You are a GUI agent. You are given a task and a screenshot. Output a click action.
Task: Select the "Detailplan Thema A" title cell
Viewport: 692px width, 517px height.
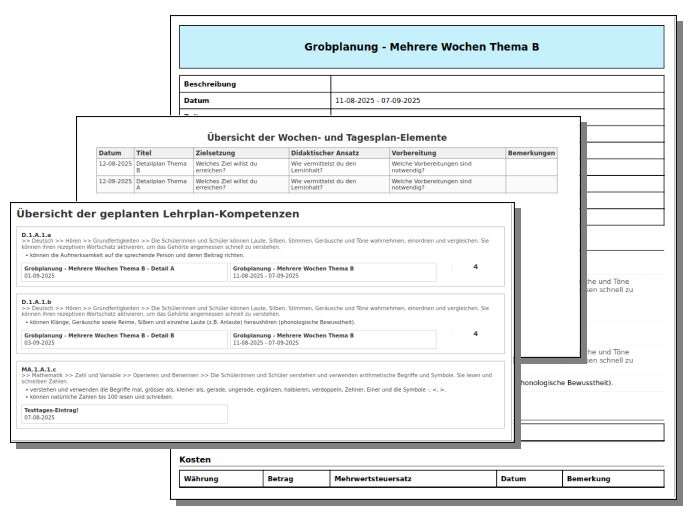coord(164,185)
